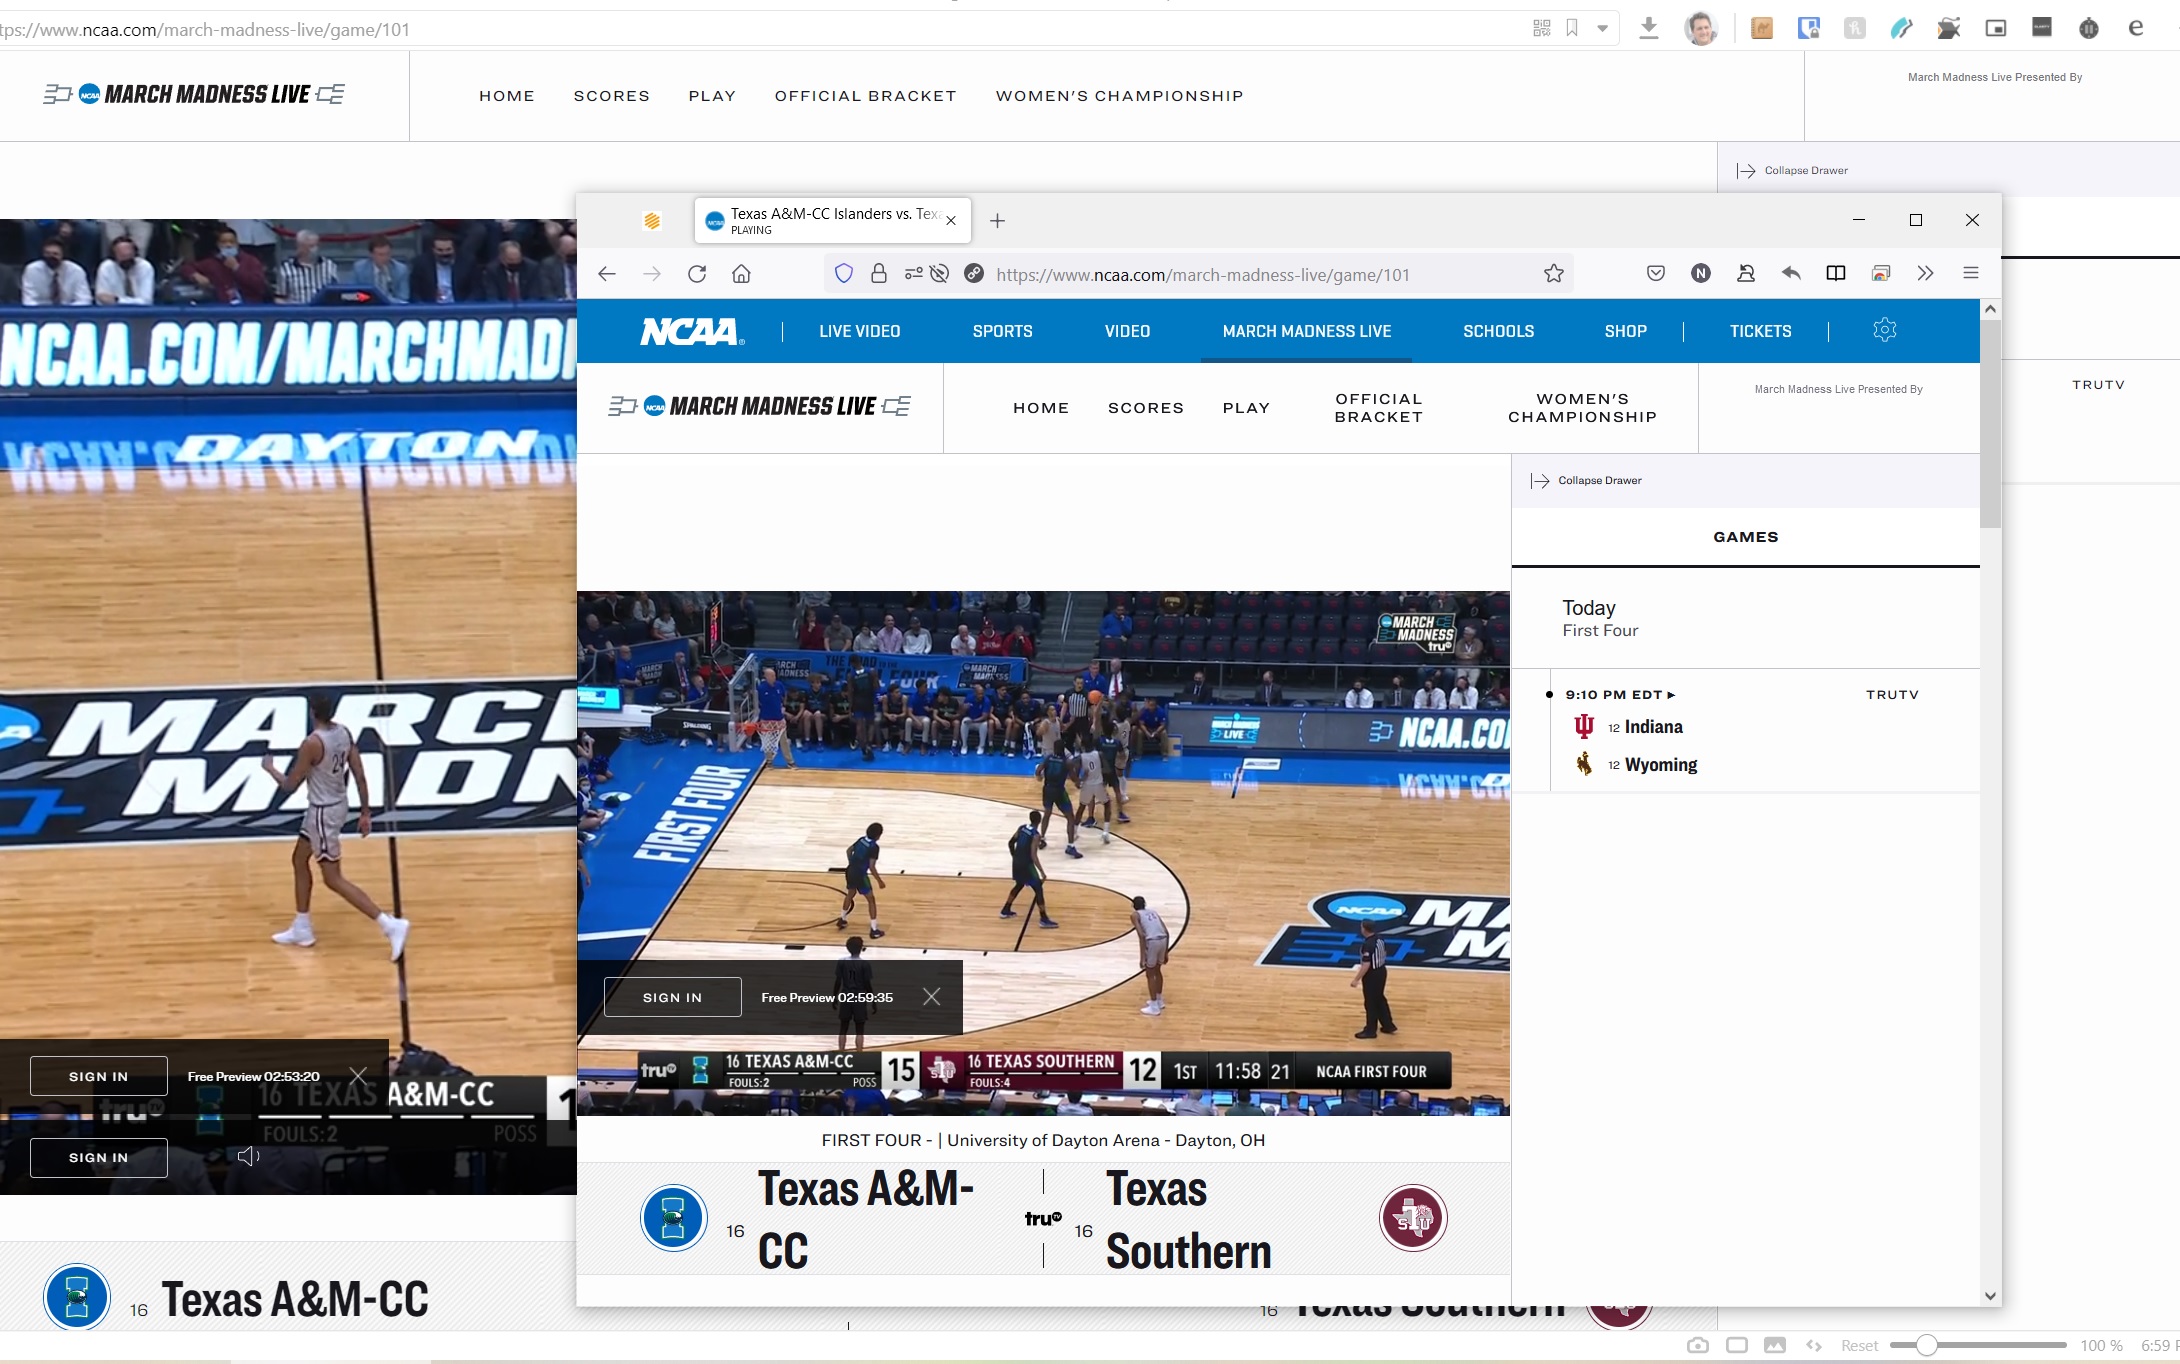This screenshot has height=1364, width=2180.
Task: Open a new tab in Firefox
Action: [997, 221]
